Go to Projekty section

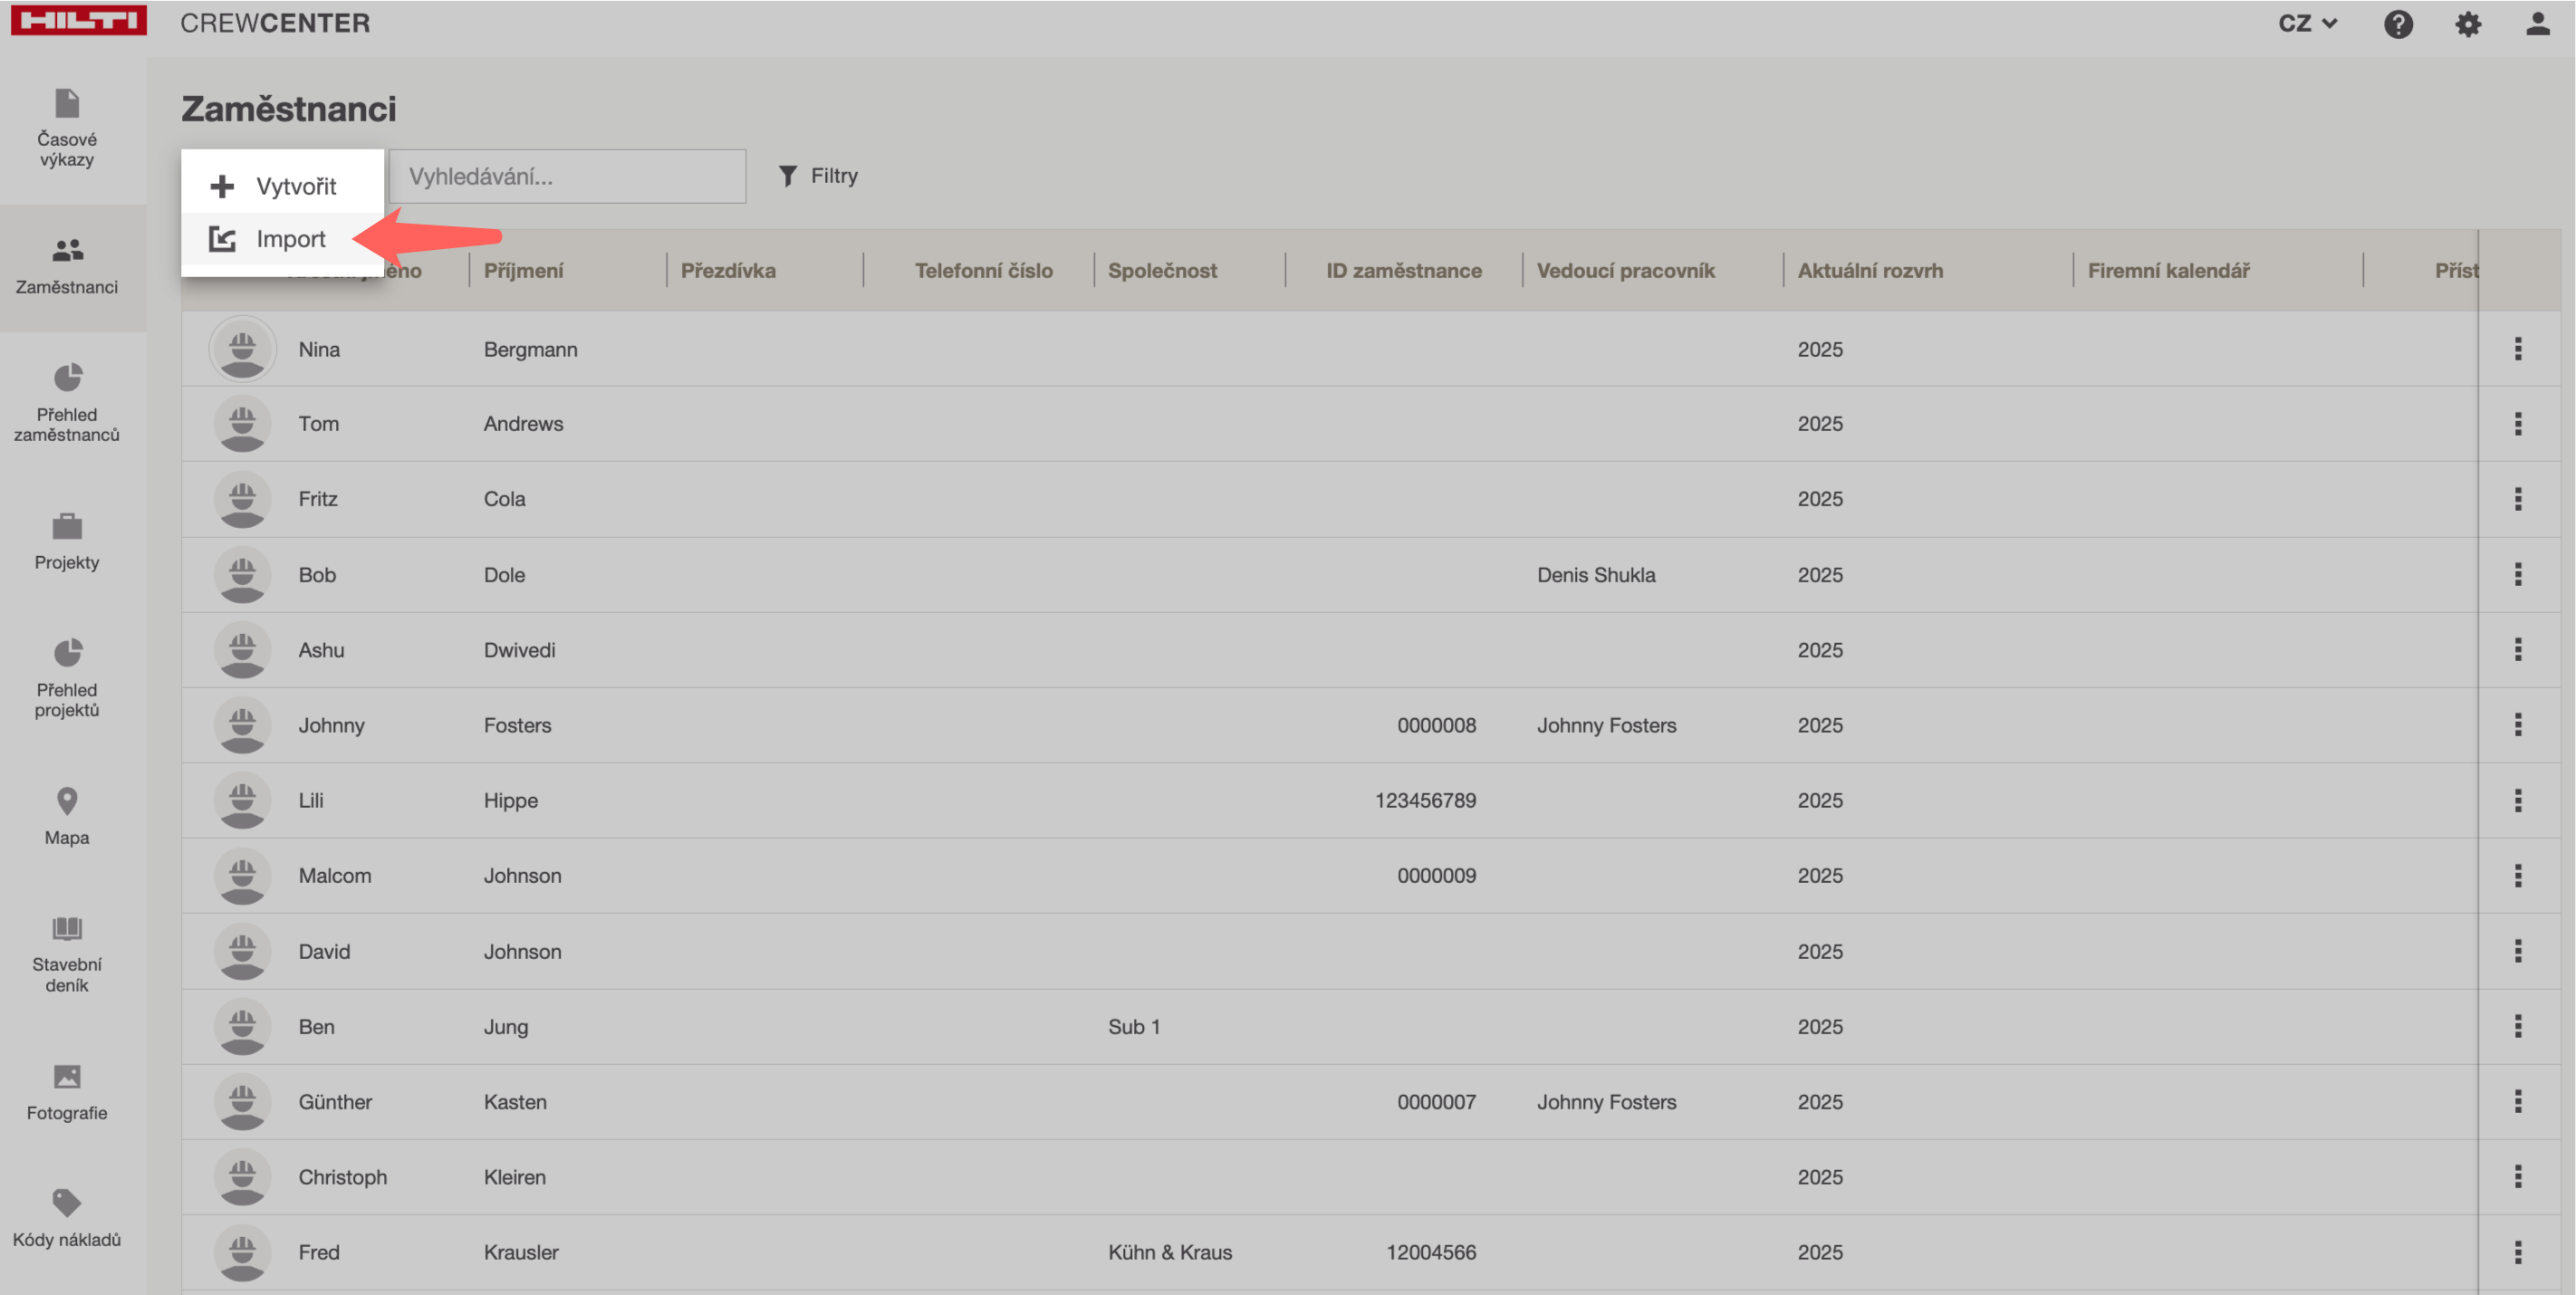[67, 541]
